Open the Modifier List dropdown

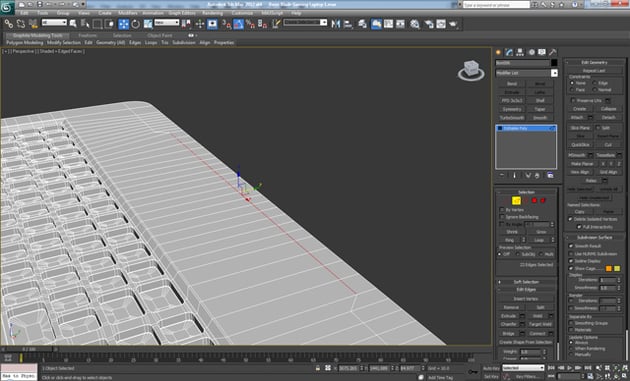point(526,73)
